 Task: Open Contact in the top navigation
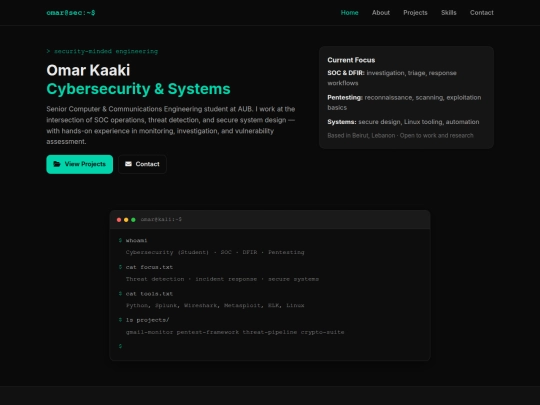(481, 13)
